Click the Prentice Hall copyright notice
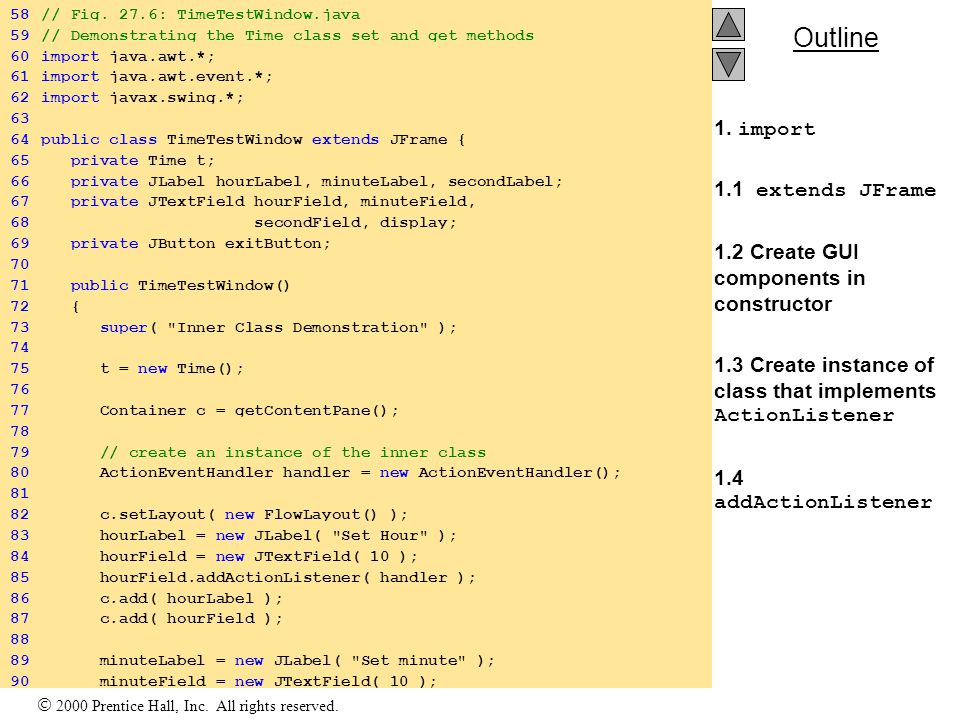This screenshot has height=720, width=960. pyautogui.click(x=188, y=706)
